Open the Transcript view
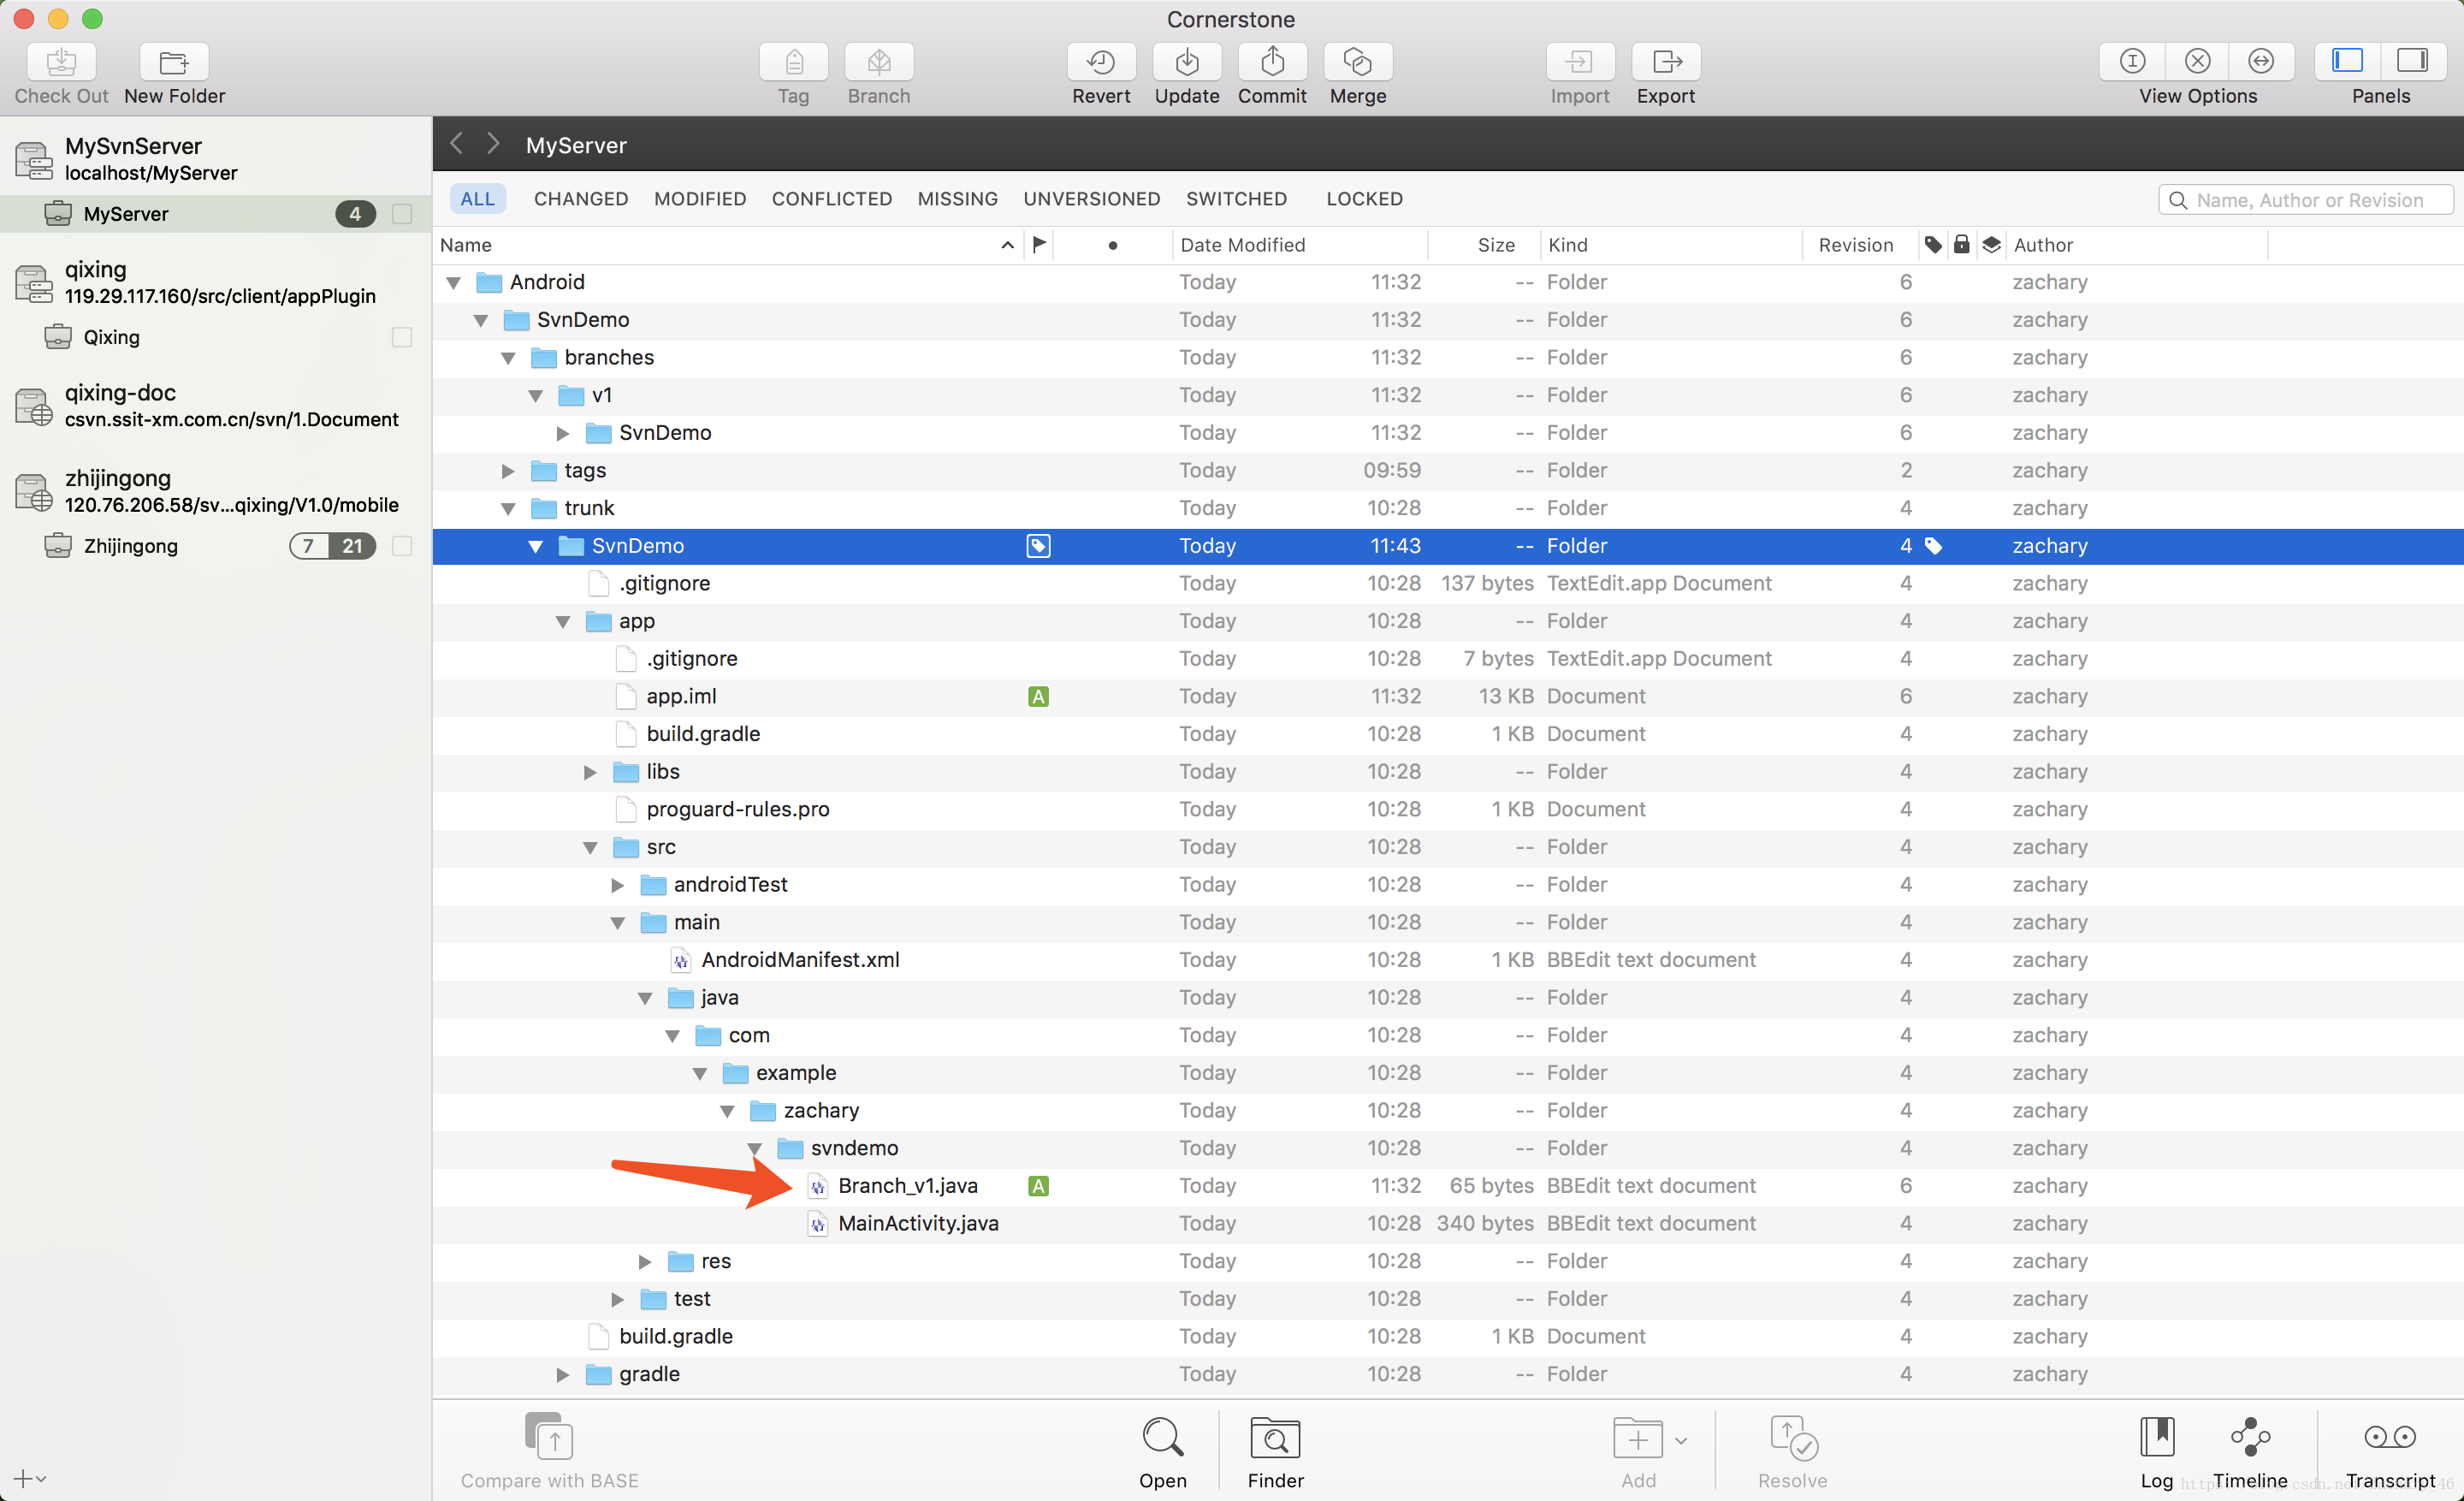This screenshot has height=1501, width=2464. click(2390, 1437)
